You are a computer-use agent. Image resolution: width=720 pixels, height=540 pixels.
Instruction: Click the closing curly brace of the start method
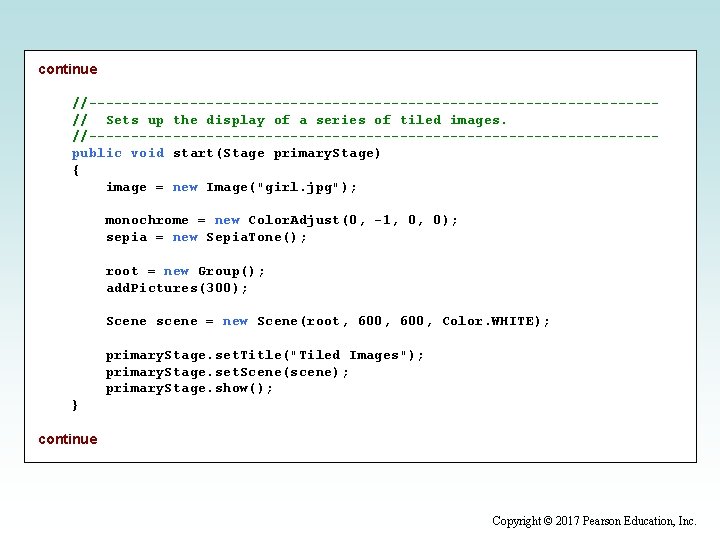click(75, 405)
